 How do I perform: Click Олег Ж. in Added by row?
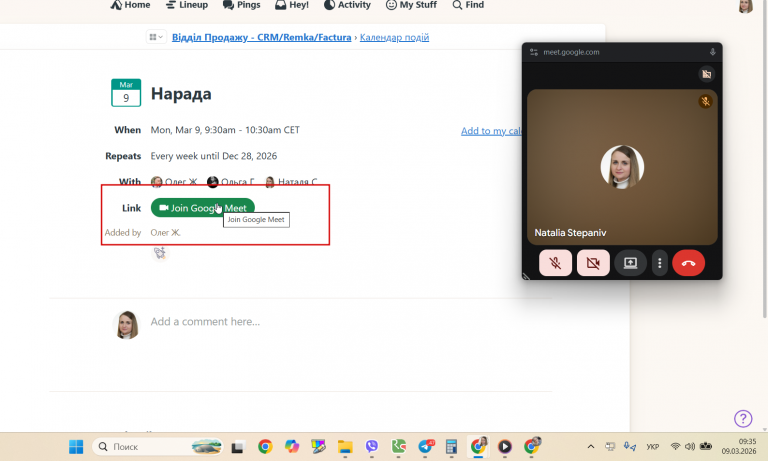(166, 233)
